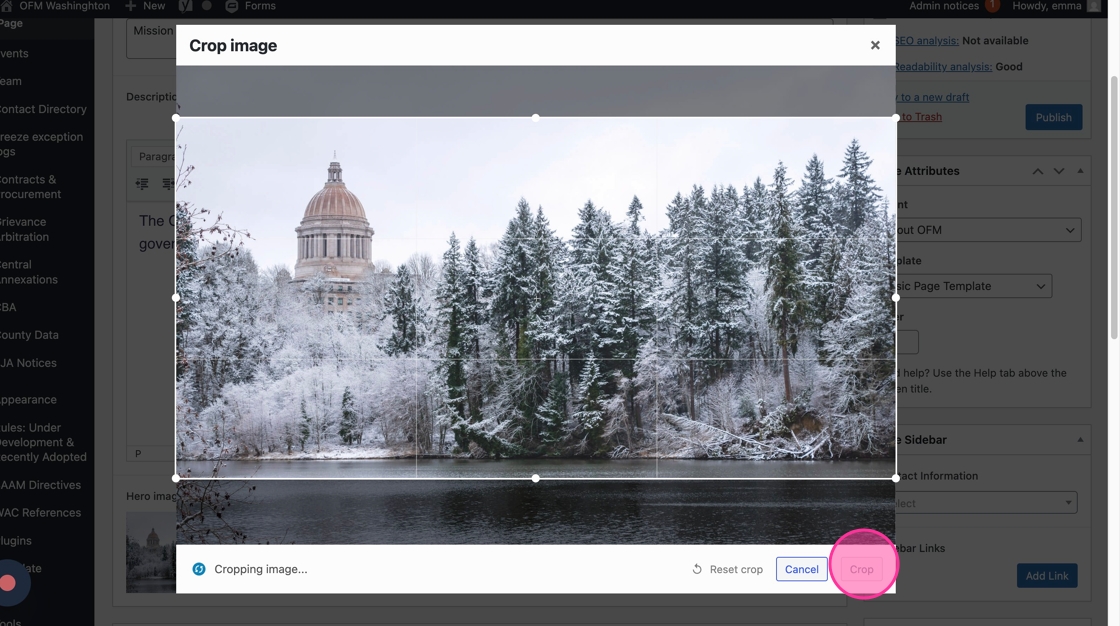Open the SAAM Directives menu item
Viewport: 1120px width, 626px height.
coord(40,485)
